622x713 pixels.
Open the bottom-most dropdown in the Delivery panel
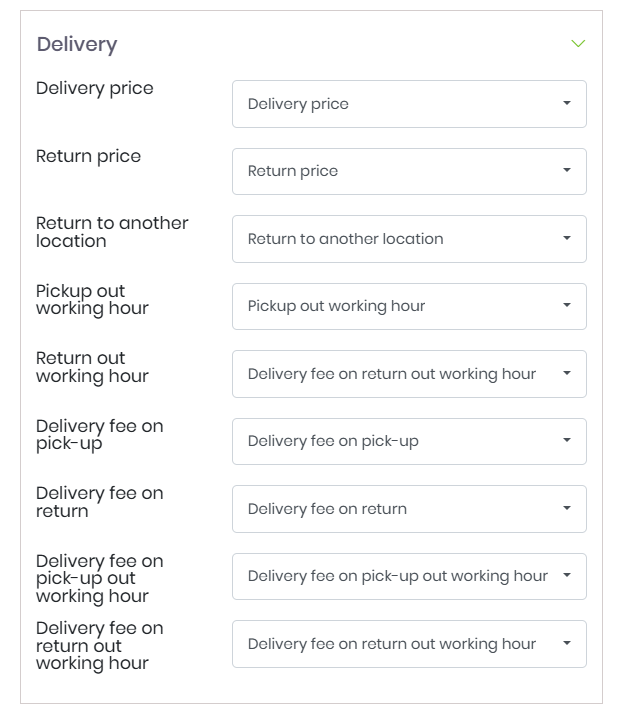click(408, 644)
